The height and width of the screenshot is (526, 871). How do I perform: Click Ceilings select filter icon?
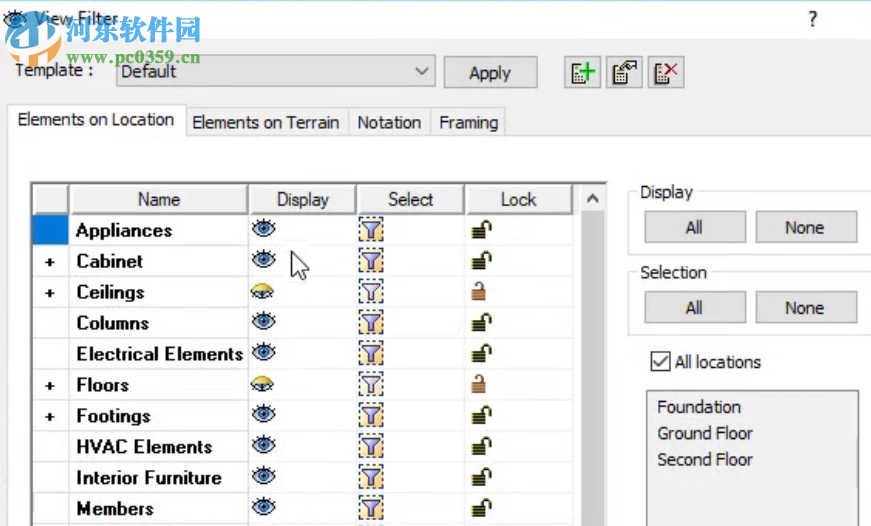(371, 292)
